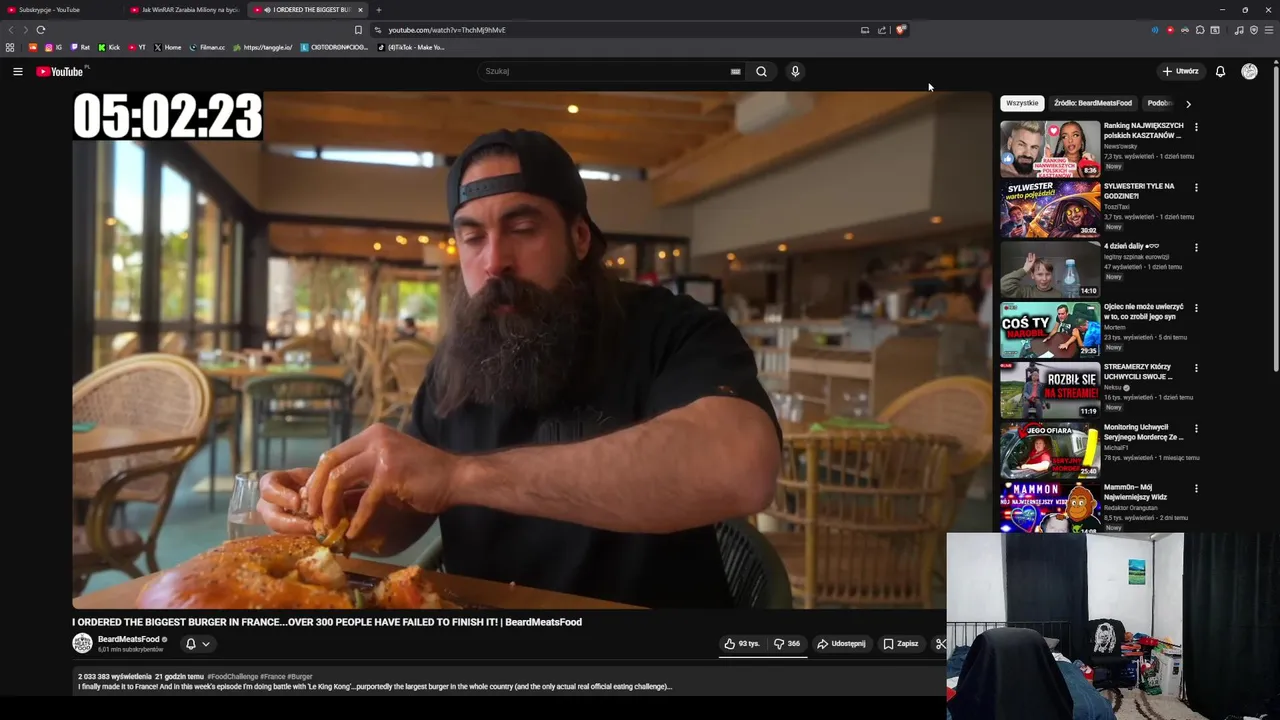This screenshot has height=720, width=1280.
Task: Open more options for the 4 dzień dally video
Action: tap(1196, 247)
